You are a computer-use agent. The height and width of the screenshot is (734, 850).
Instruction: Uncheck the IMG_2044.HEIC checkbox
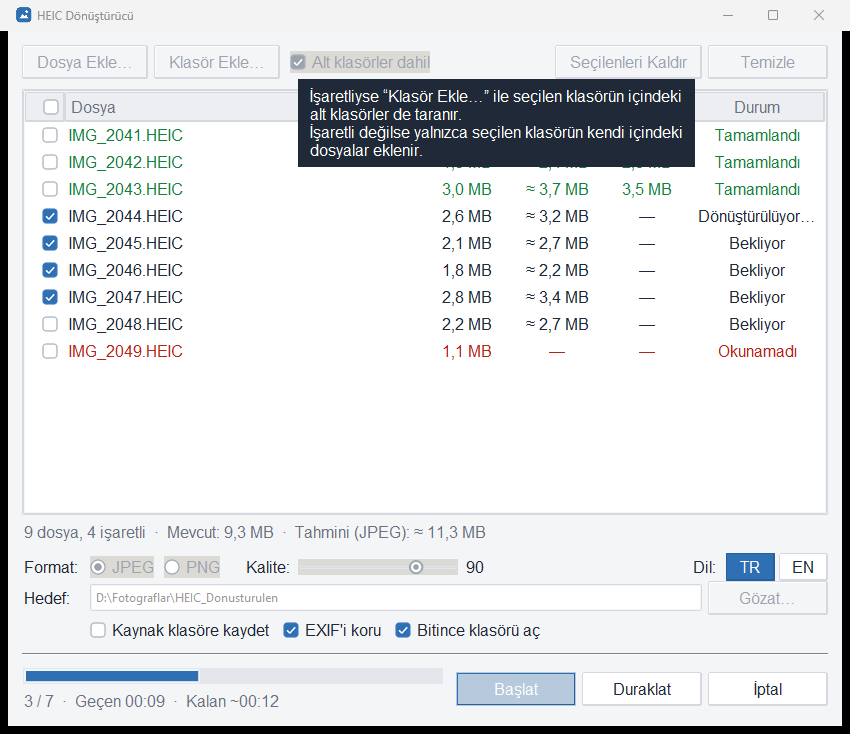coord(50,216)
